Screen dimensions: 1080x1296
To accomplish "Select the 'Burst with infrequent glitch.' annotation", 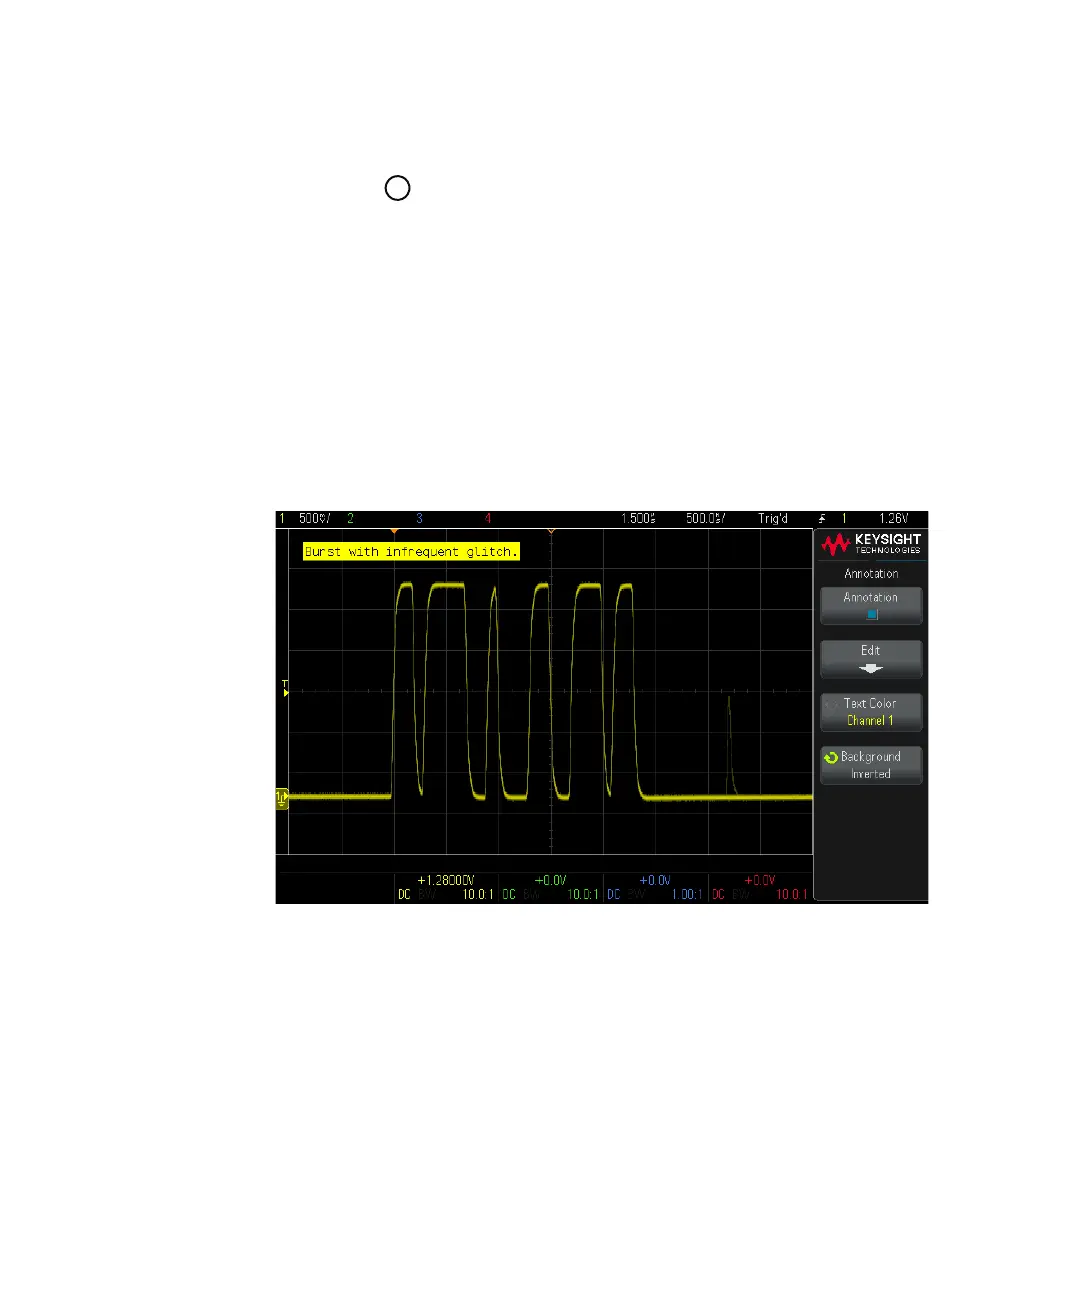I will [411, 551].
